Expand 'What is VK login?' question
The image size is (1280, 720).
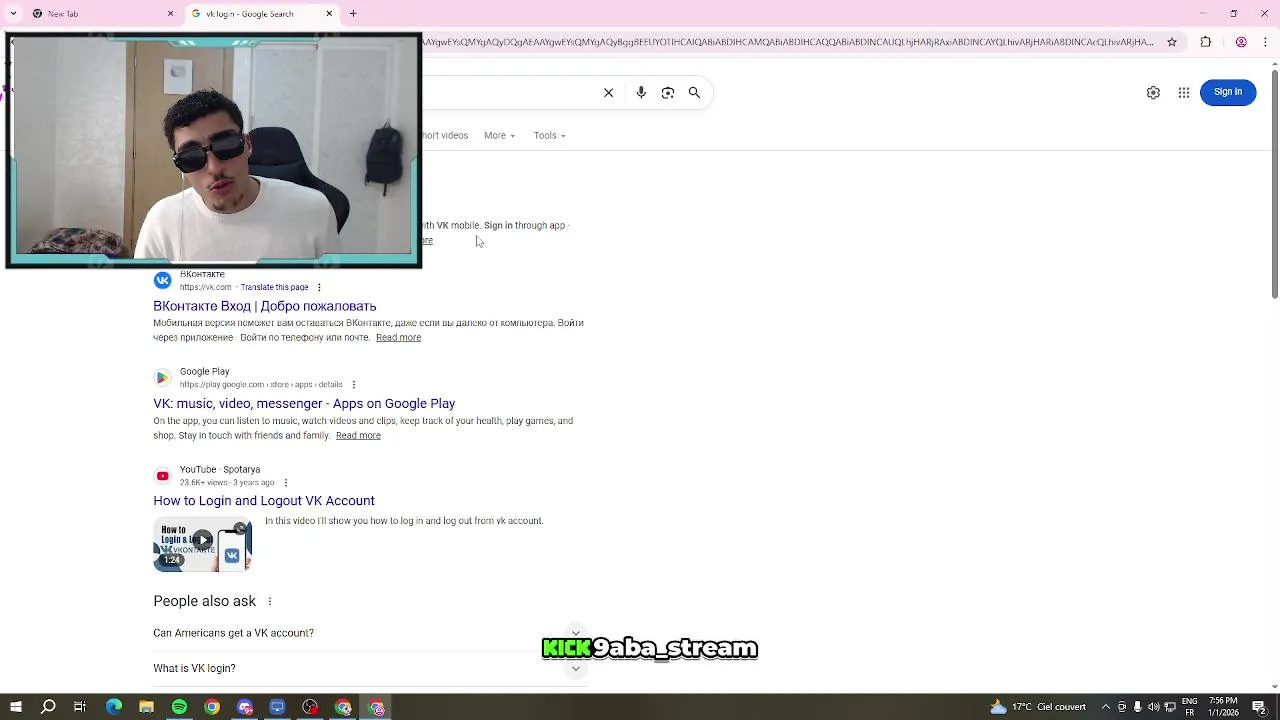pyautogui.click(x=368, y=669)
